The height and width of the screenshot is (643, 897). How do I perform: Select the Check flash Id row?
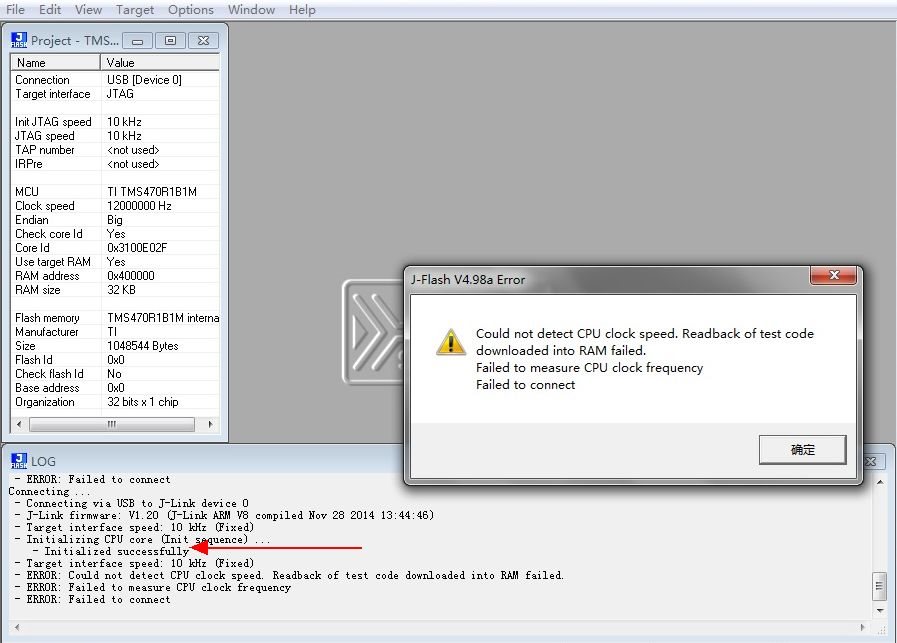click(x=114, y=374)
